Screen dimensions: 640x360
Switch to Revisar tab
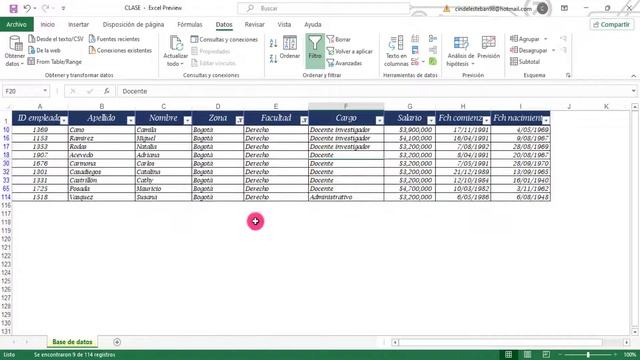pos(255,24)
